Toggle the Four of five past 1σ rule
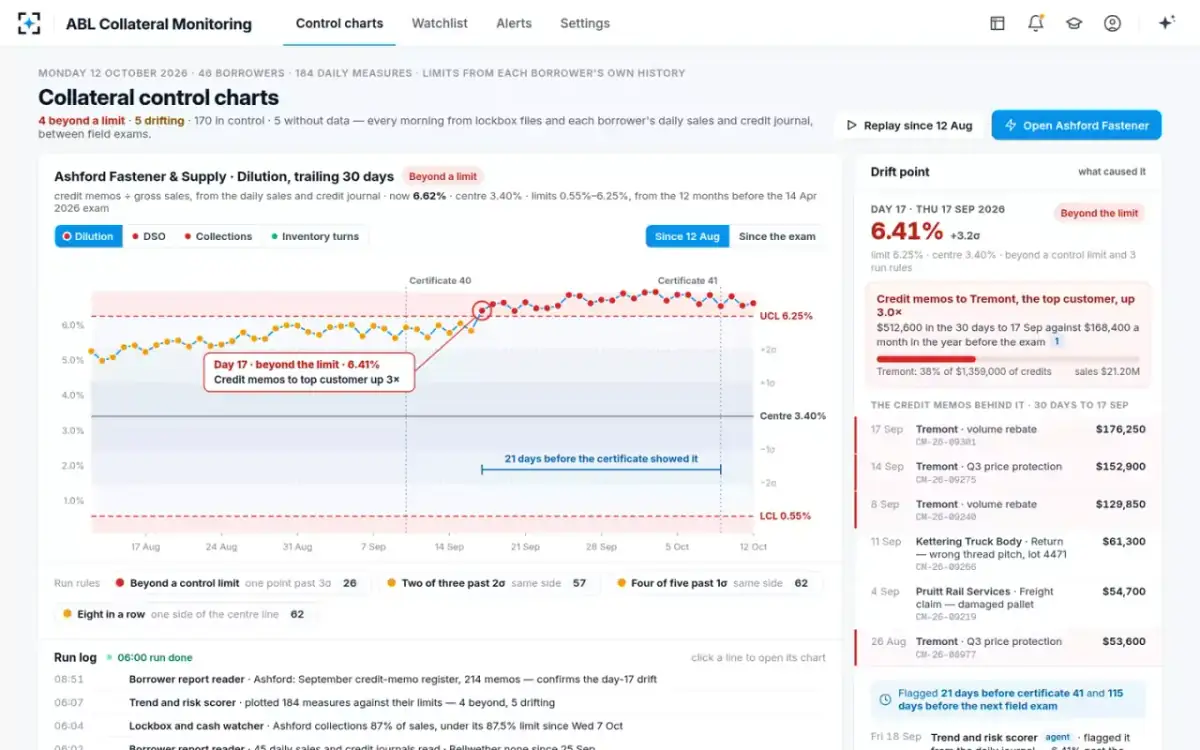The width and height of the screenshot is (1200, 750). [714, 583]
